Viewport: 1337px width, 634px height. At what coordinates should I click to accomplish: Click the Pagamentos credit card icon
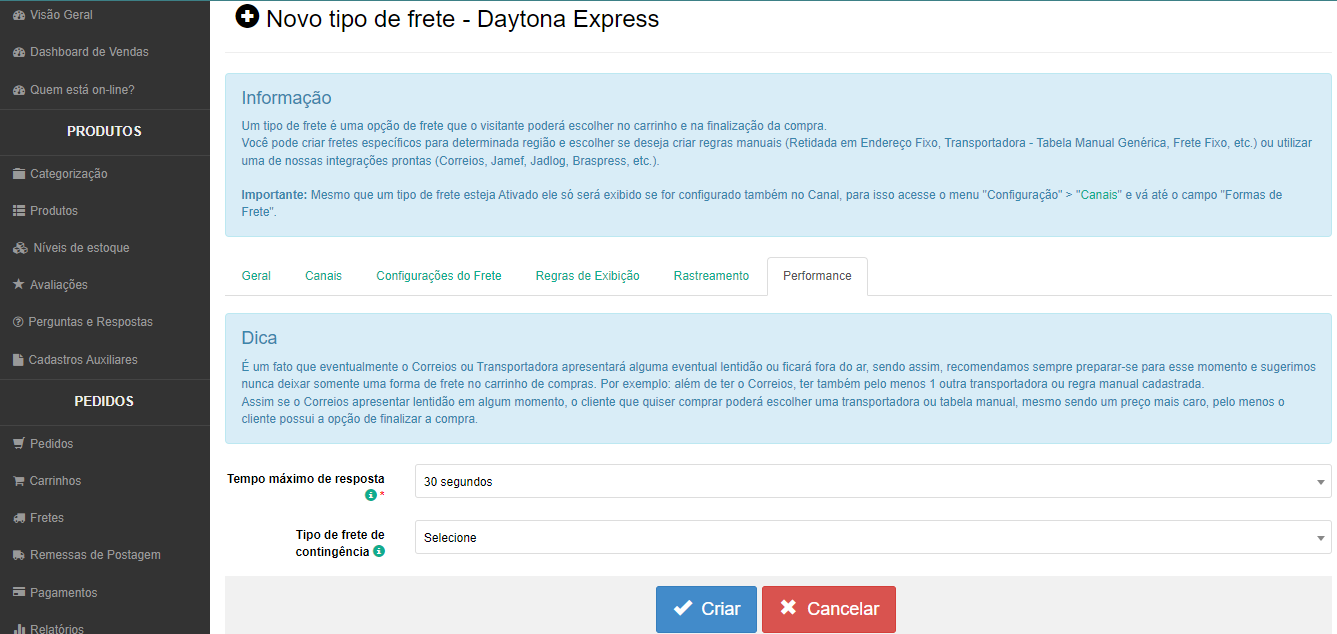[x=19, y=593]
